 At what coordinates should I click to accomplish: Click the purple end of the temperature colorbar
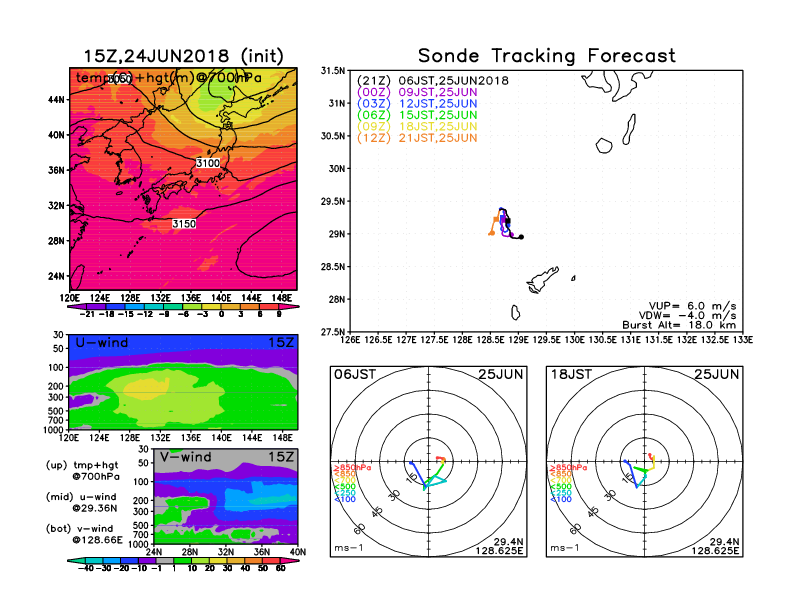[76, 307]
